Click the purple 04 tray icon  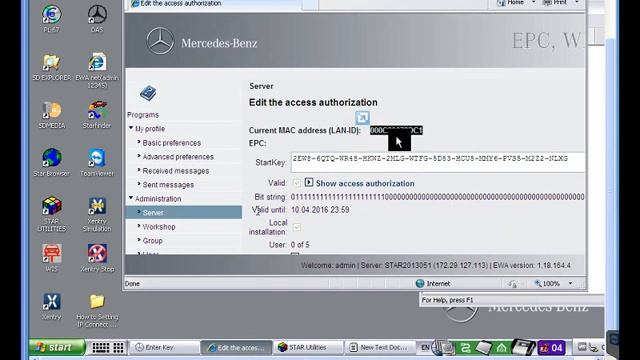click(x=552, y=348)
